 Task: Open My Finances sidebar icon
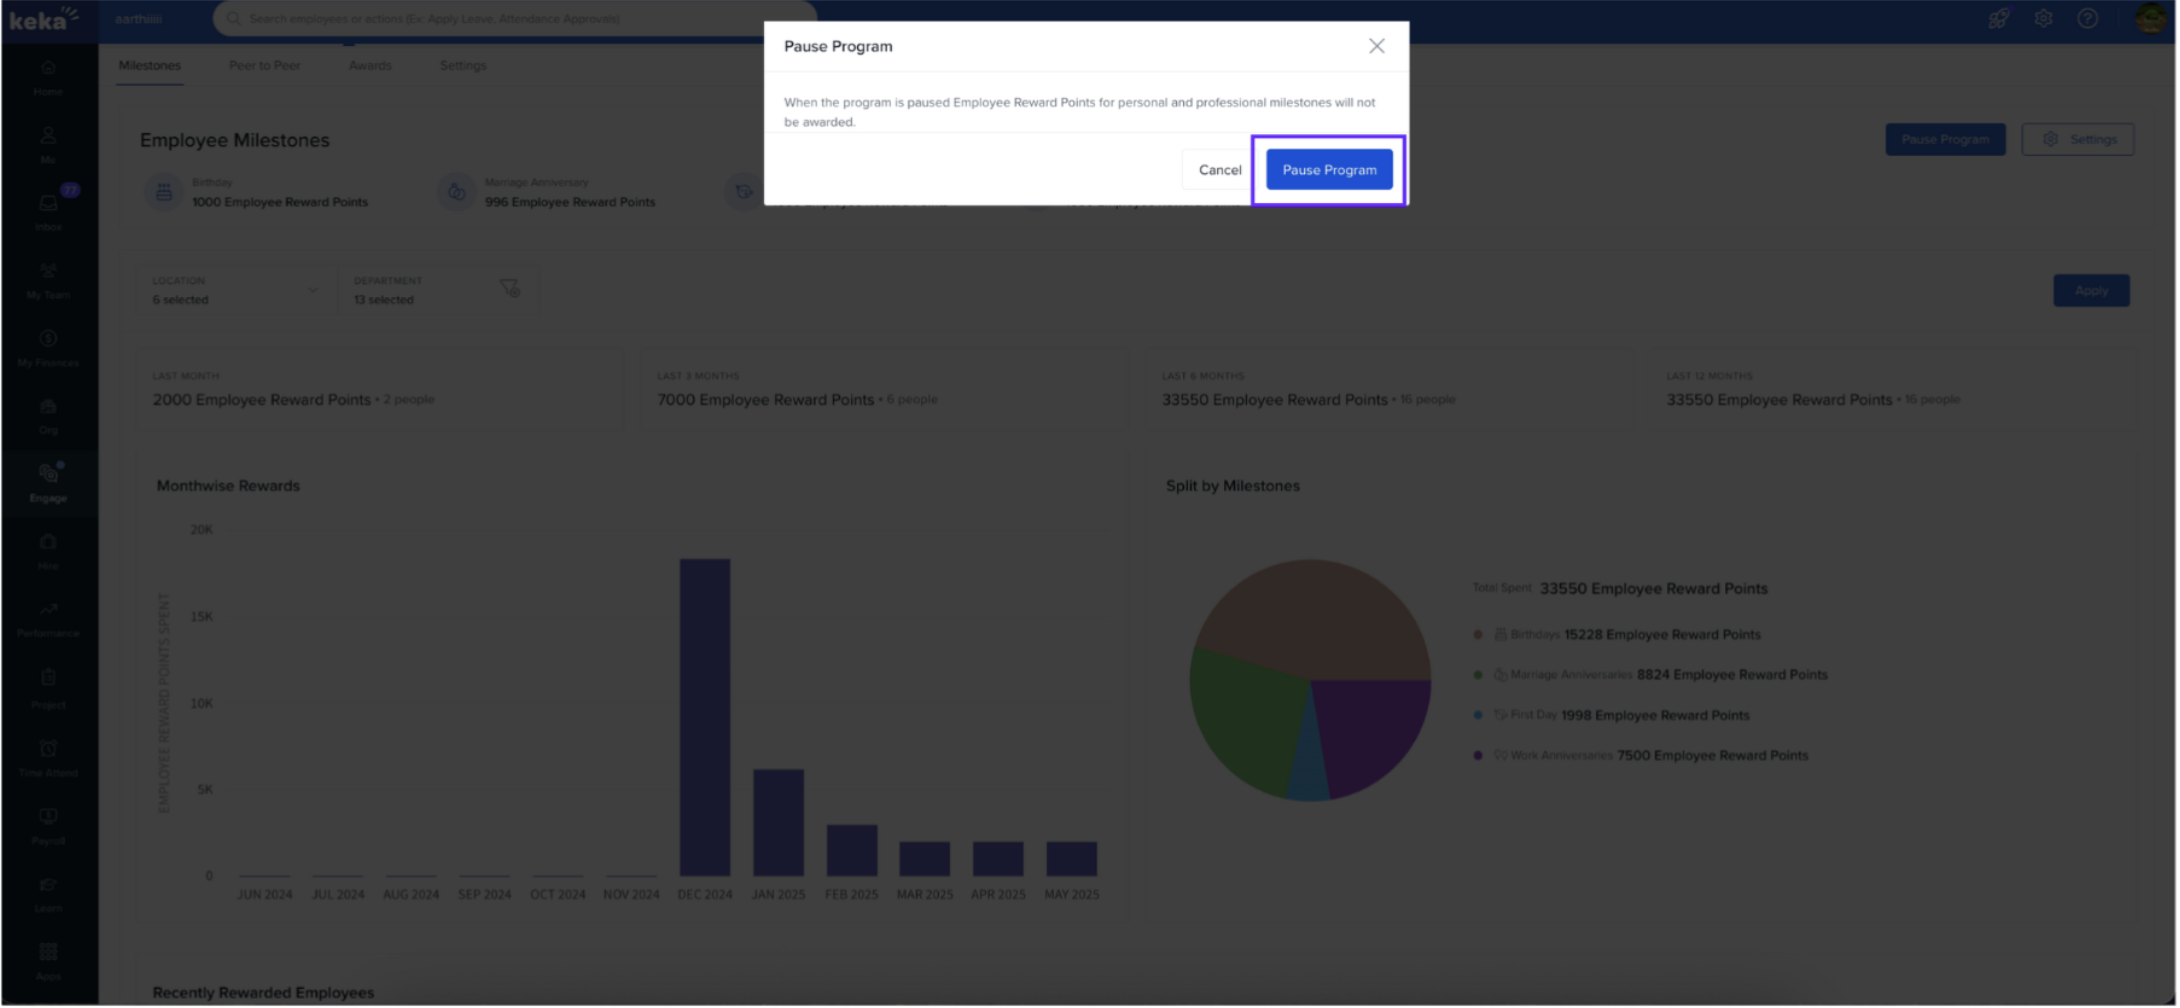[48, 347]
